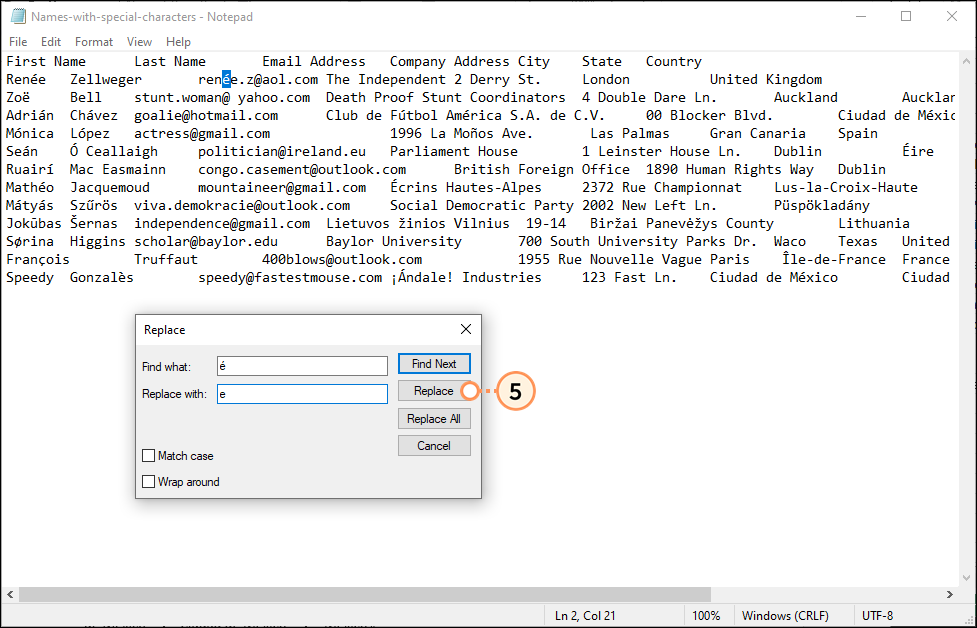Click the Replace button
The height and width of the screenshot is (628, 977).
(x=434, y=391)
